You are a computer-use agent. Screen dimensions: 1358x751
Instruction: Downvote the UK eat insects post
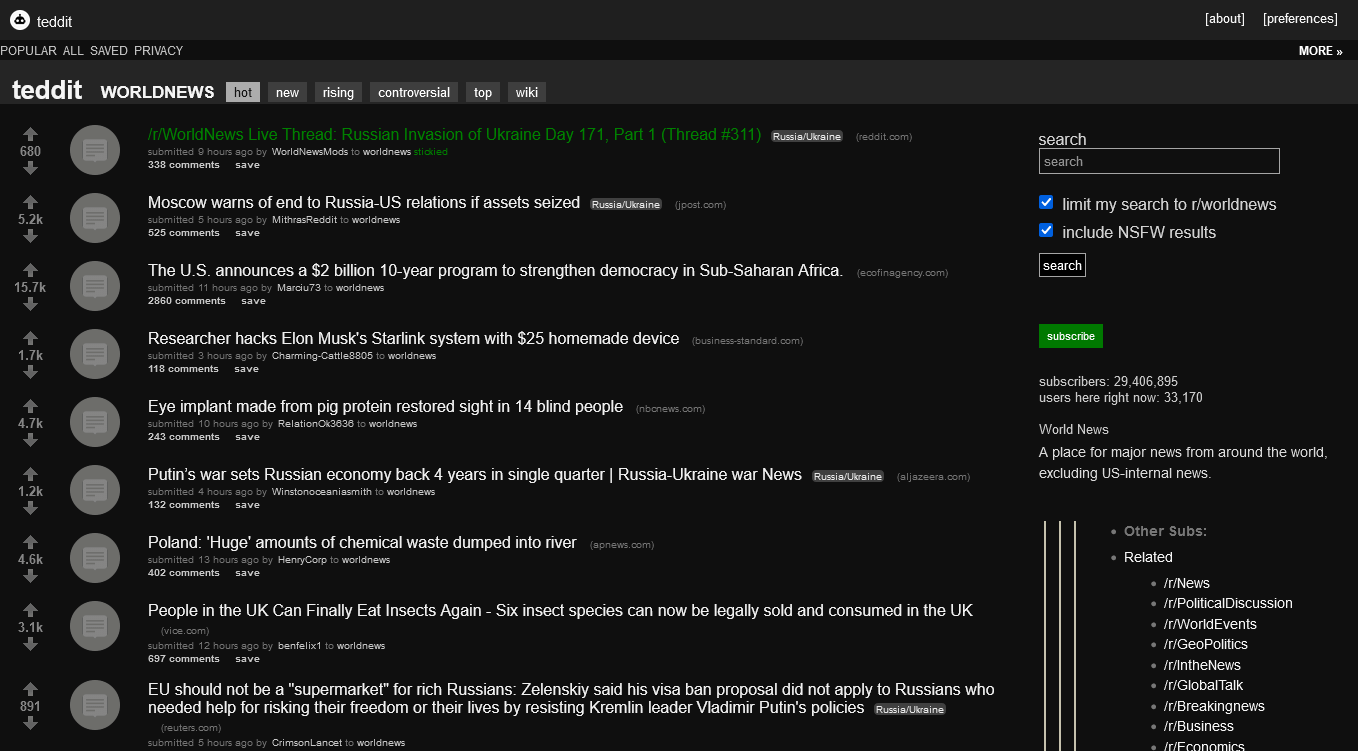[30, 644]
